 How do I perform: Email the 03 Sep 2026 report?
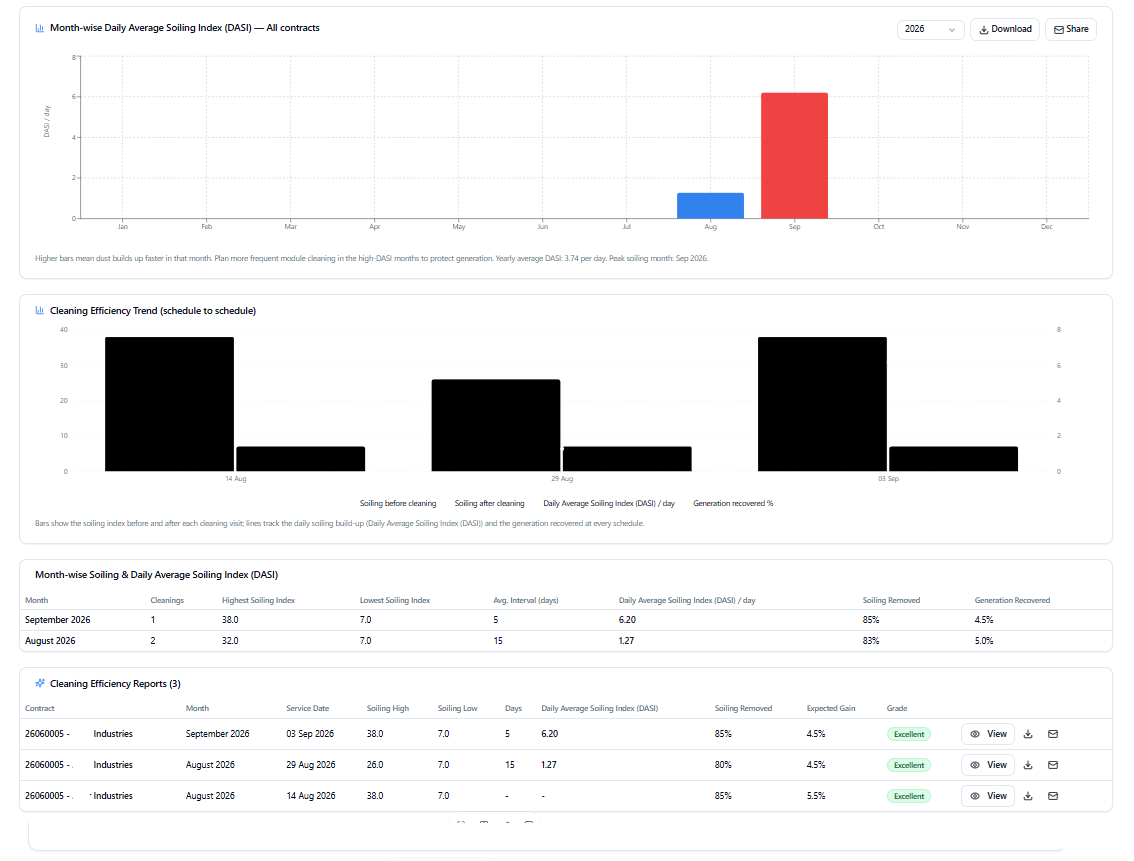[1053, 734]
